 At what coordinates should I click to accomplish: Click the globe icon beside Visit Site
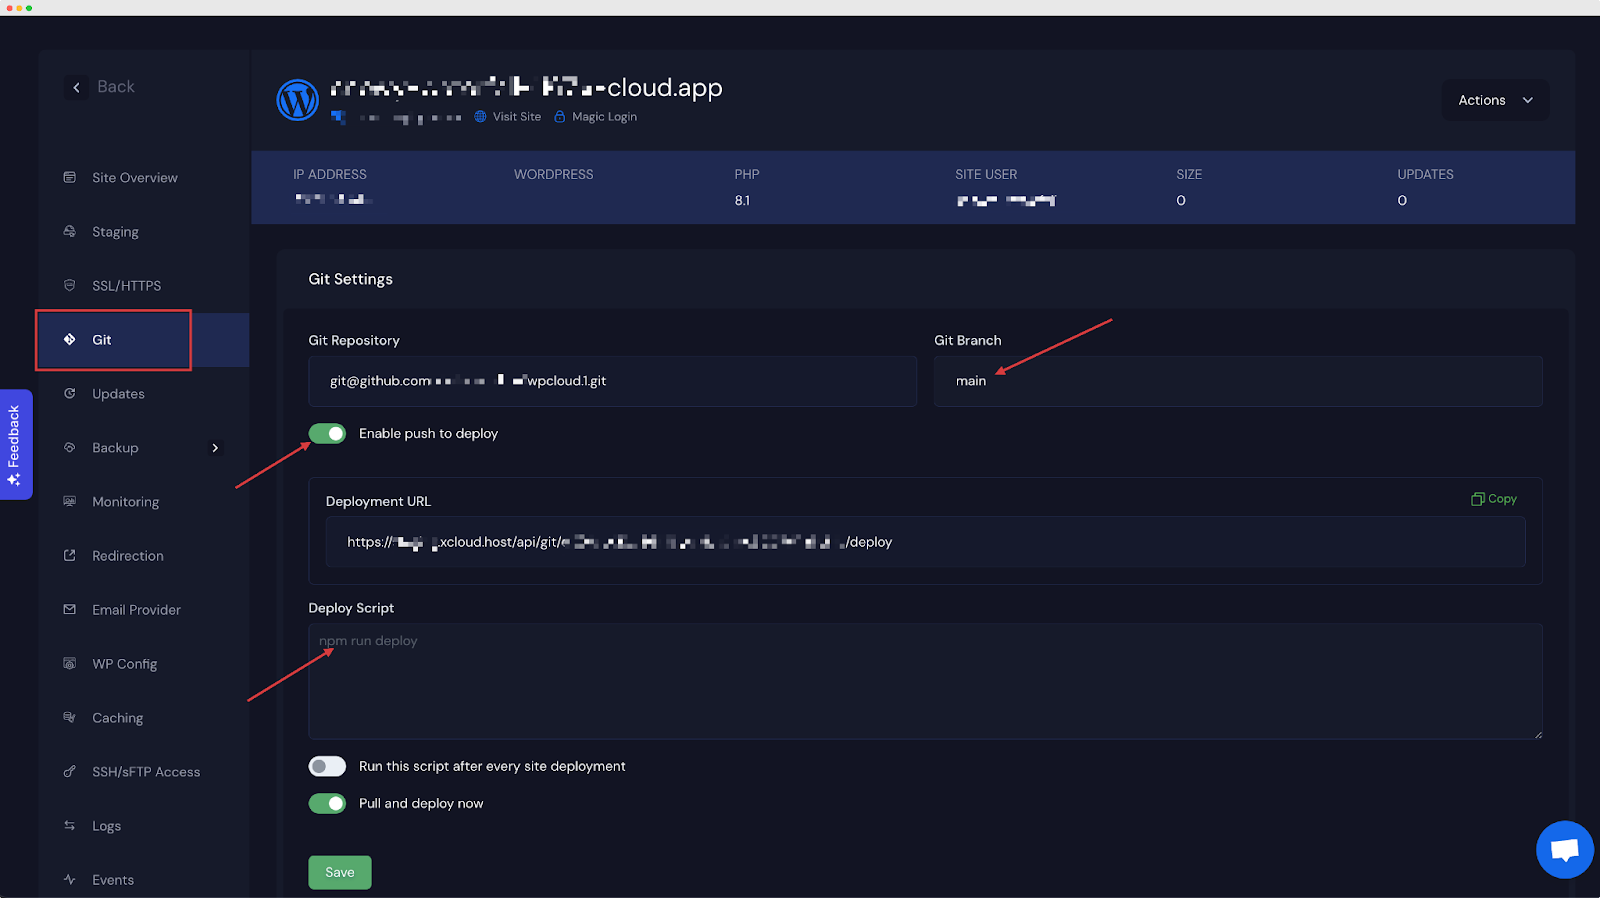[480, 116]
